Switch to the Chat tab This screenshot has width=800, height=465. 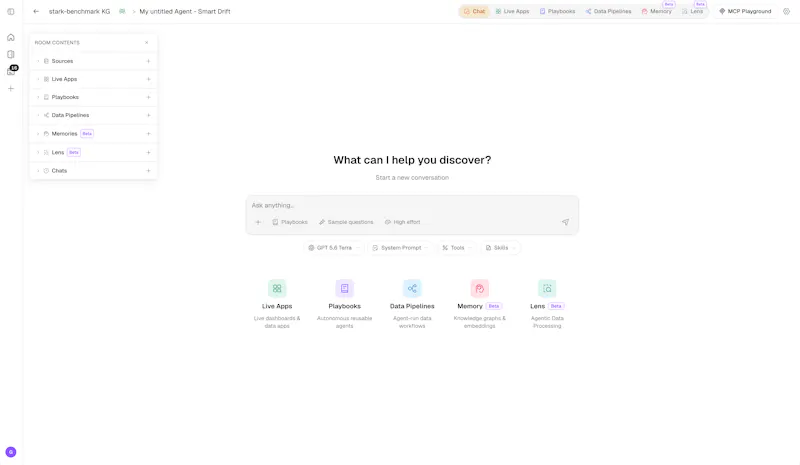[x=474, y=11]
